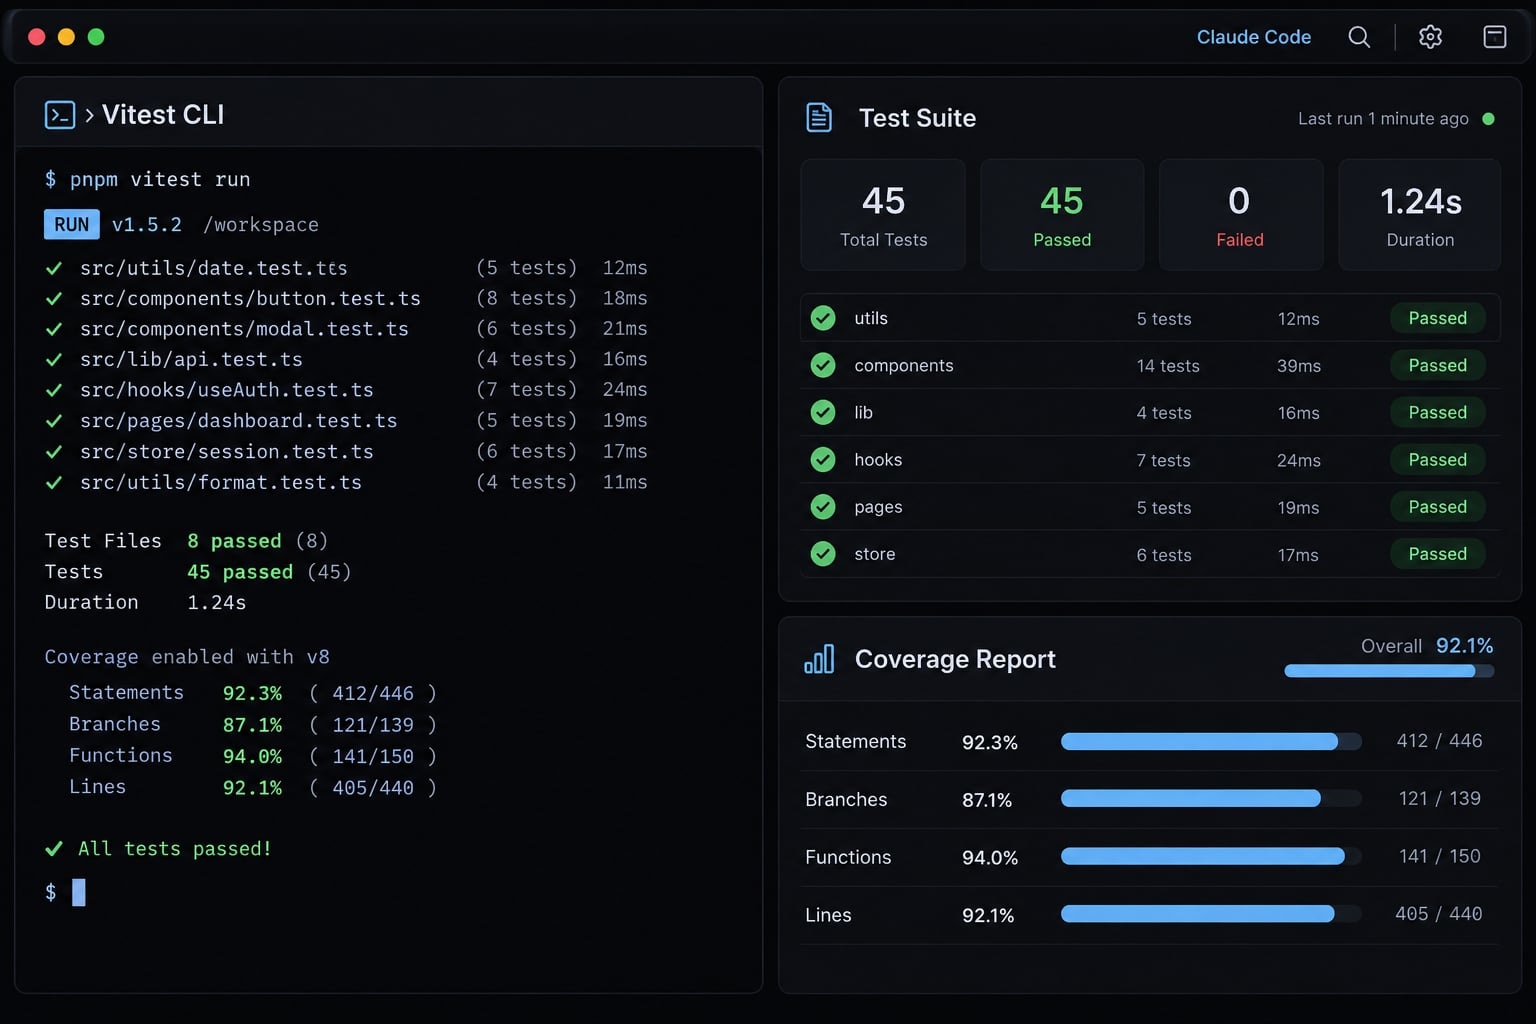Click the green check icon for lib
Screen dimensions: 1536x1024
(823, 412)
